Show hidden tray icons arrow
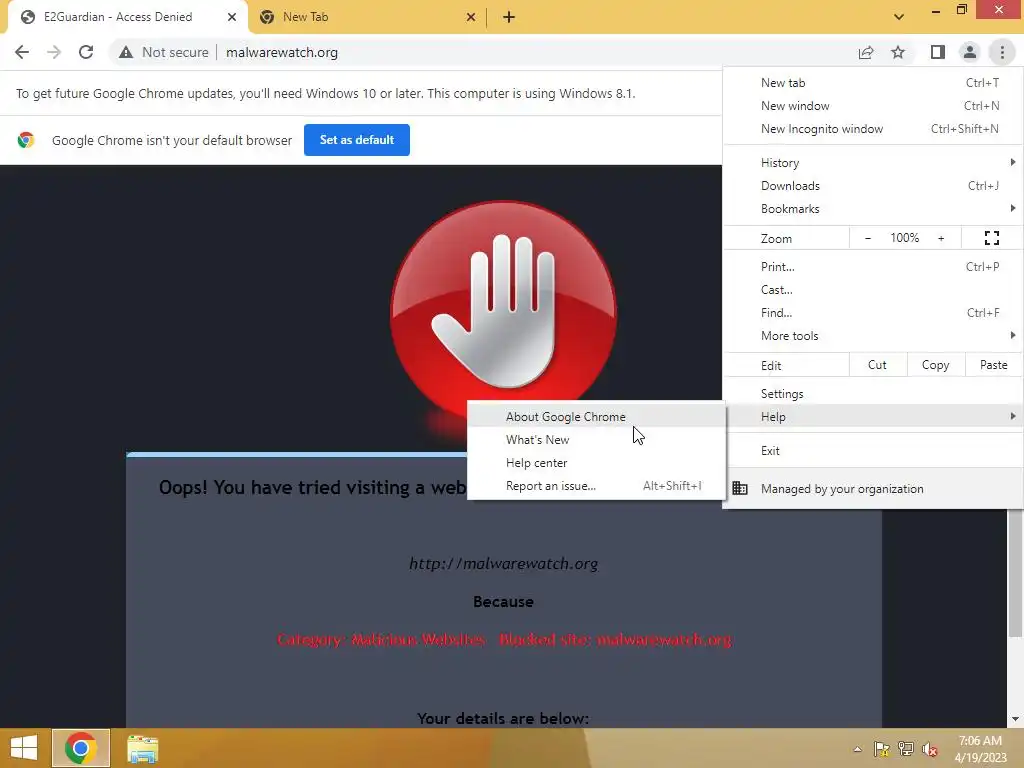The width and height of the screenshot is (1024, 768). pyautogui.click(x=857, y=749)
